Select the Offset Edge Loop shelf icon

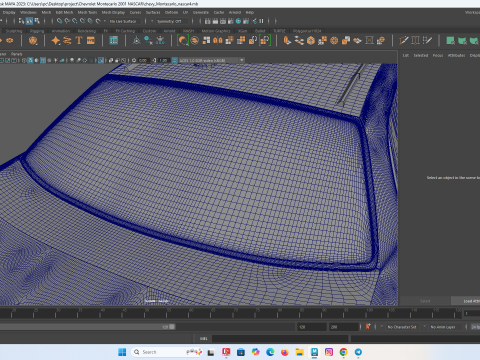[427, 41]
